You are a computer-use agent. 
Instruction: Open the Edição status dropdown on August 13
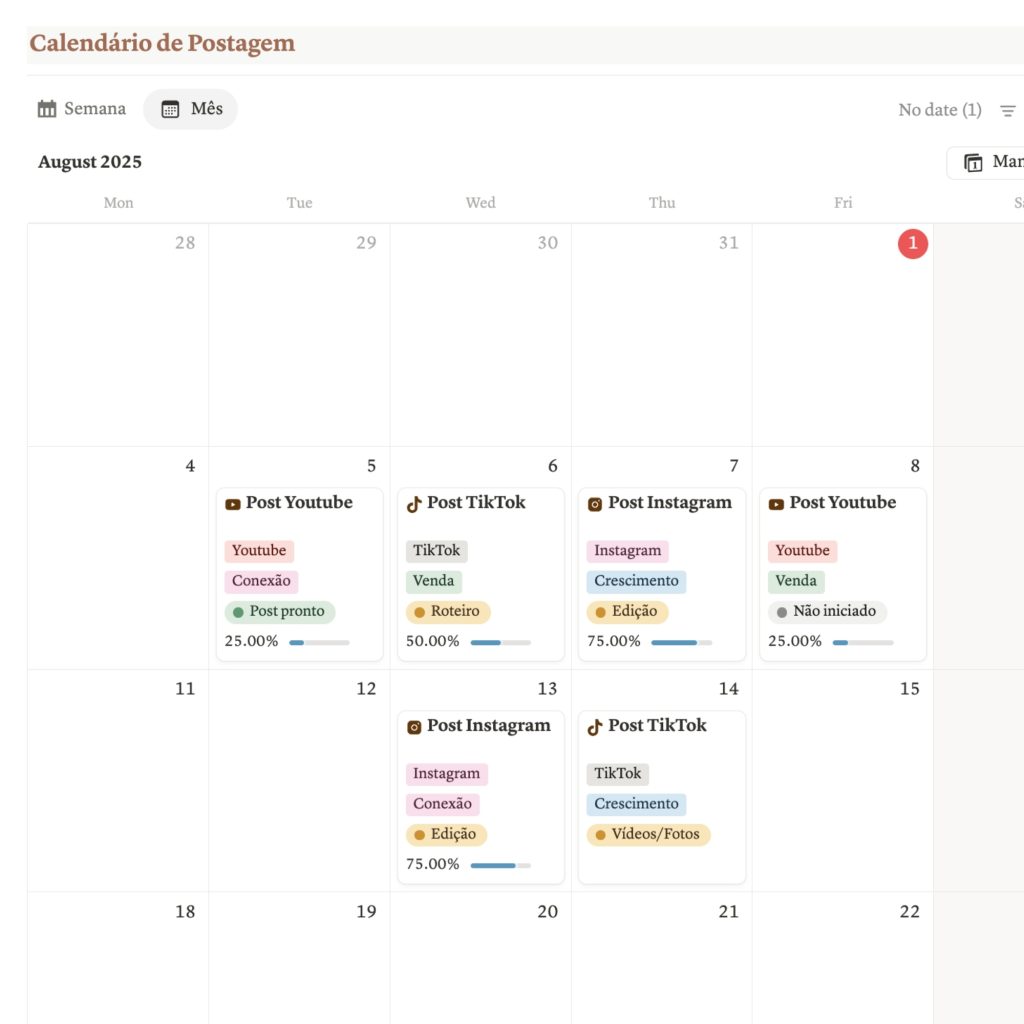coord(444,834)
